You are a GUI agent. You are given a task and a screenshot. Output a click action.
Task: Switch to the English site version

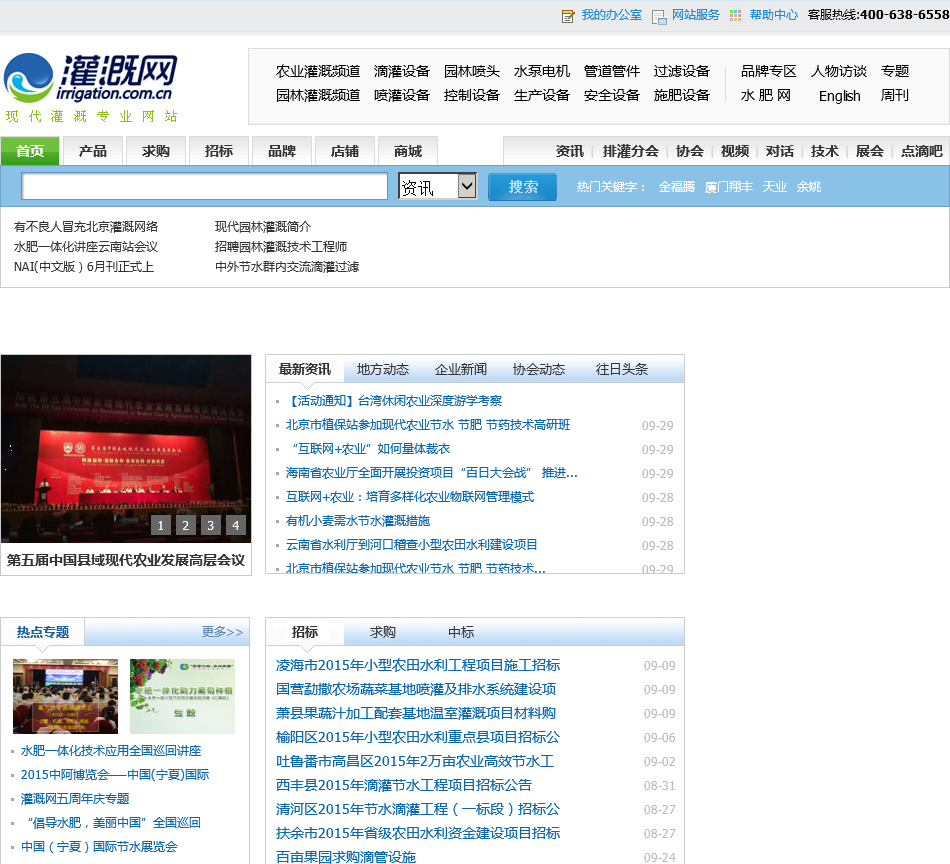[839, 96]
